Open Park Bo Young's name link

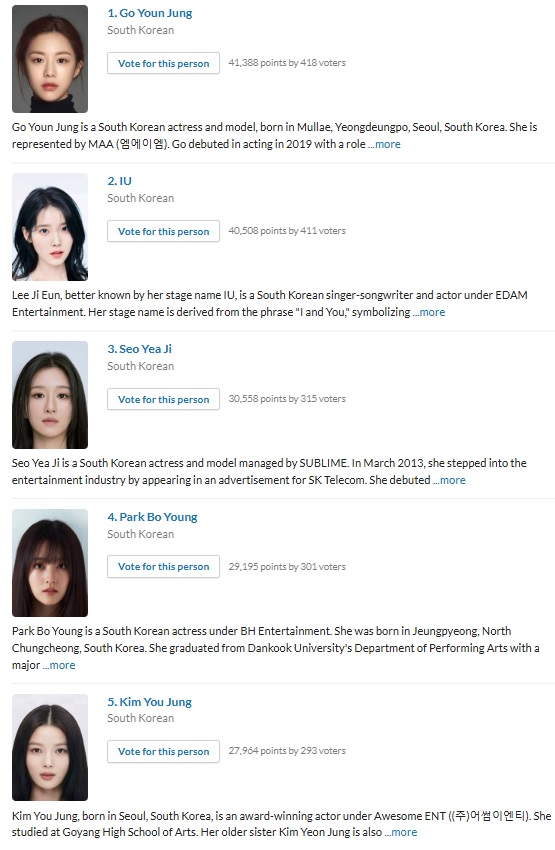point(152,517)
